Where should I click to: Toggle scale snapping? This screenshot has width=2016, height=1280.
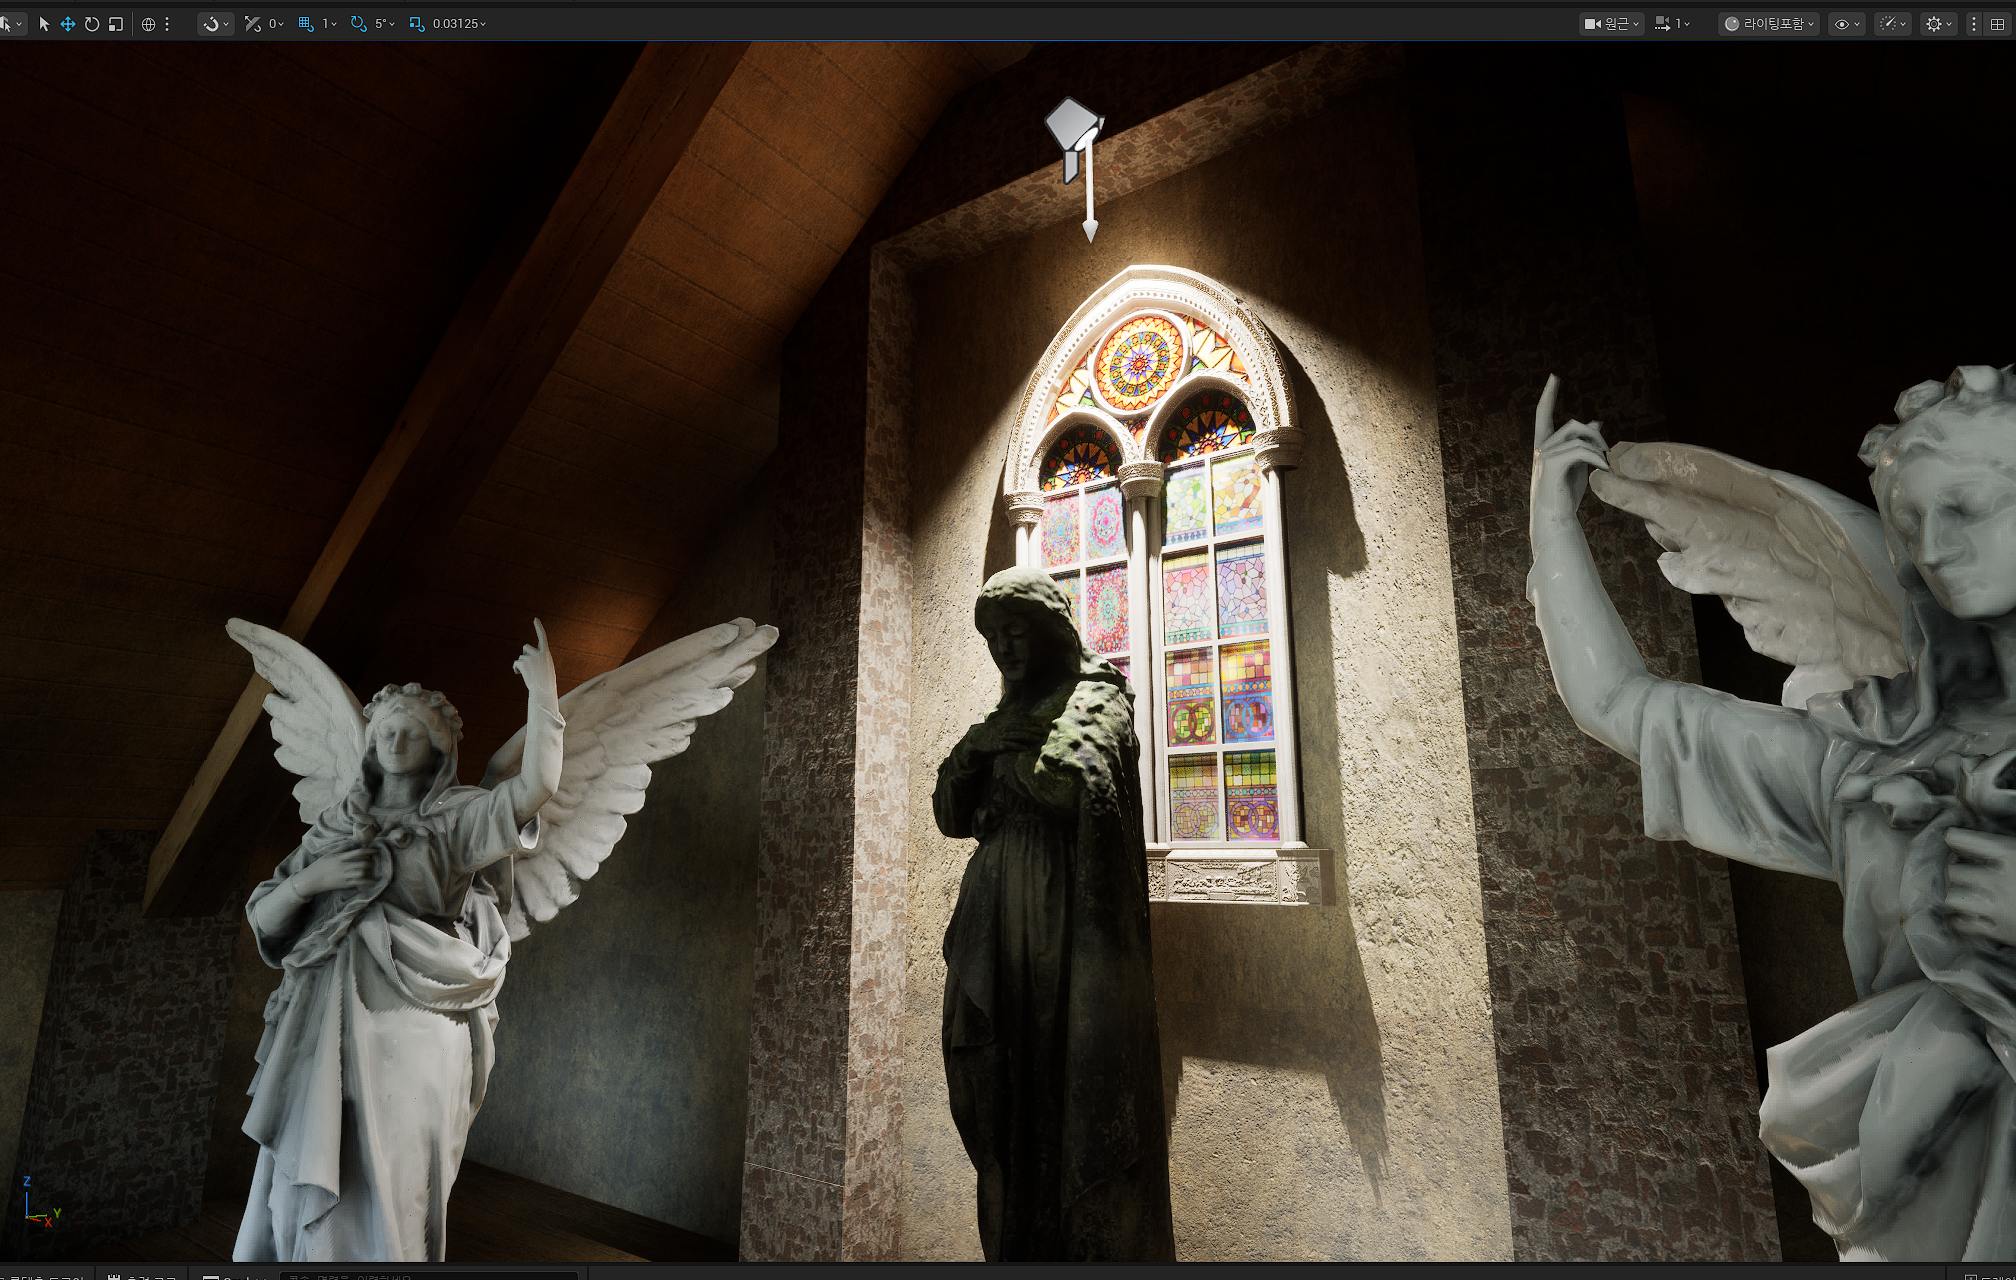pos(417,24)
